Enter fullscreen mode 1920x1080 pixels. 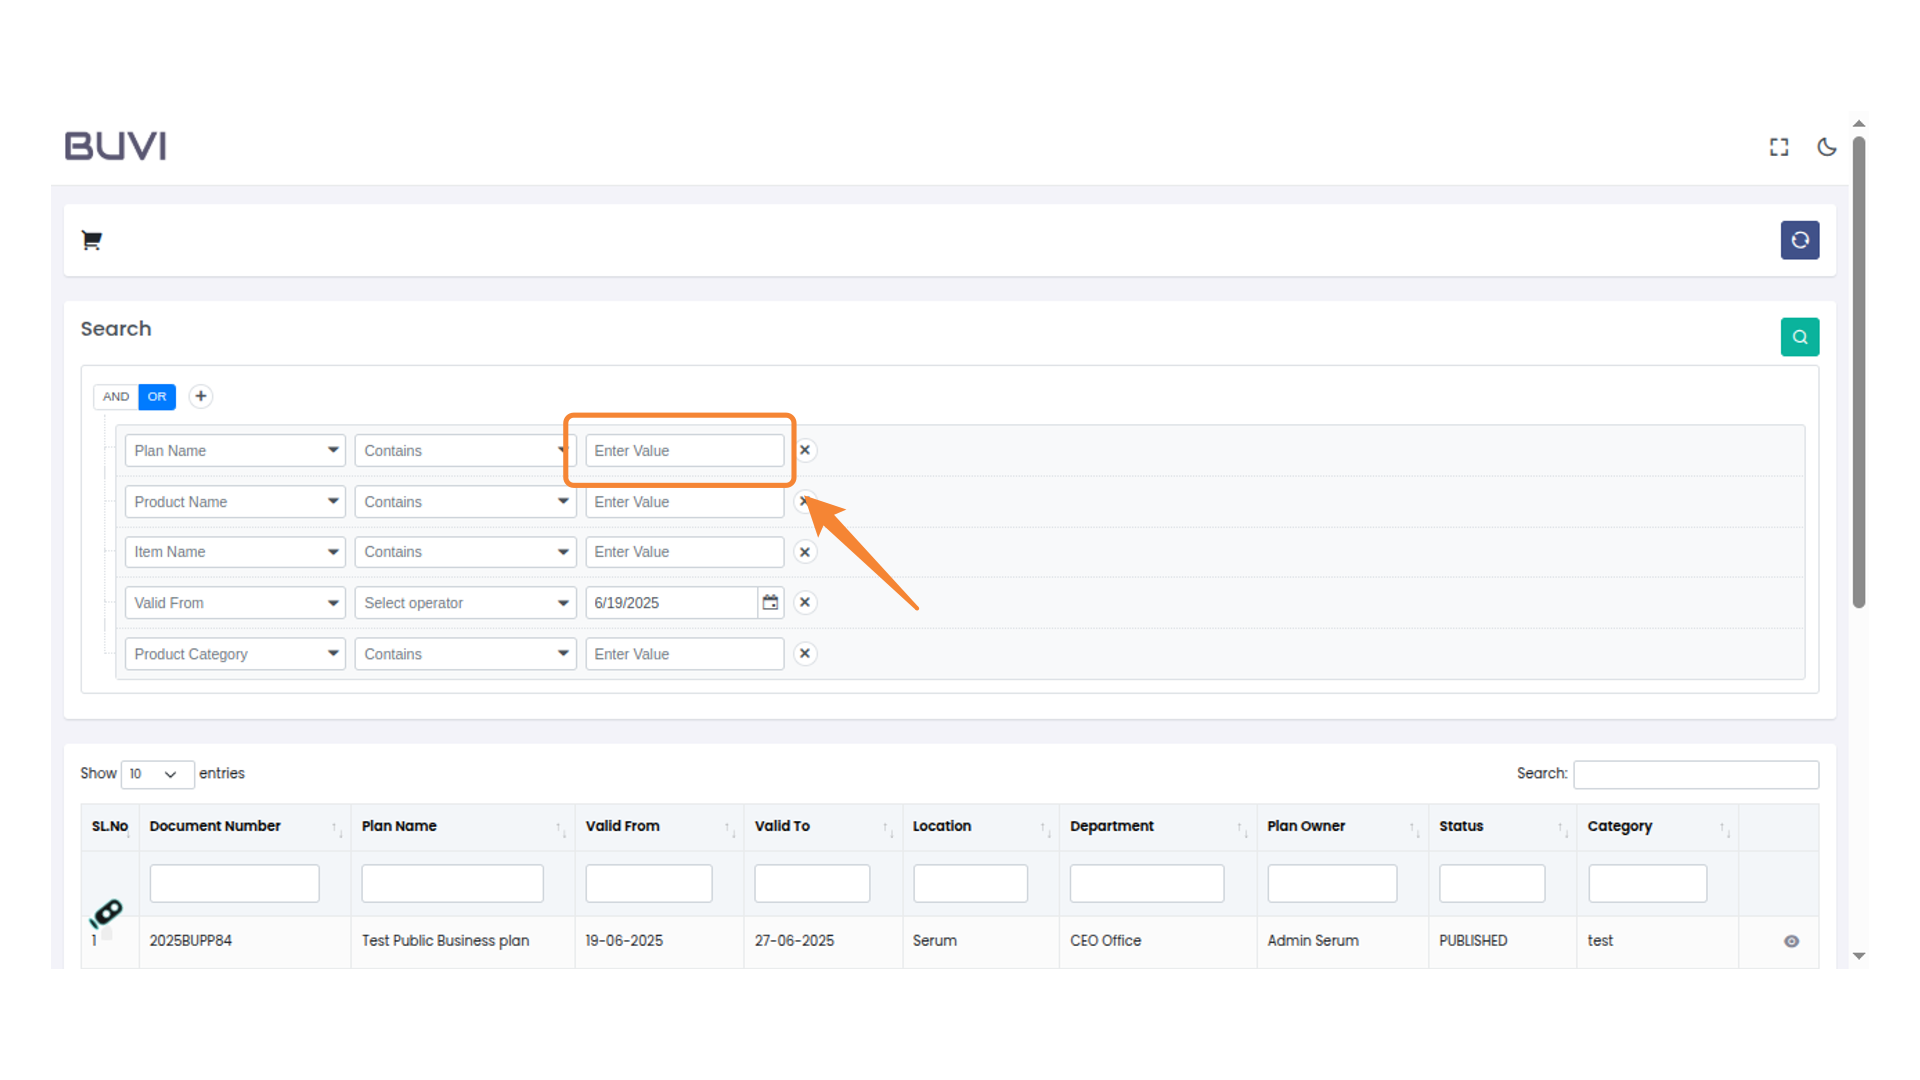tap(1779, 146)
